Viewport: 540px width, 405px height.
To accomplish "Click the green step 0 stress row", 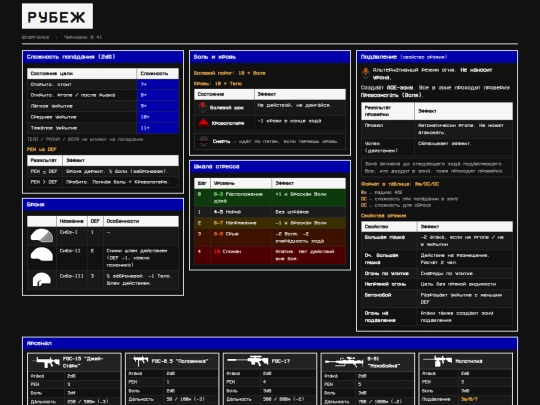I will pyautogui.click(x=270, y=198).
